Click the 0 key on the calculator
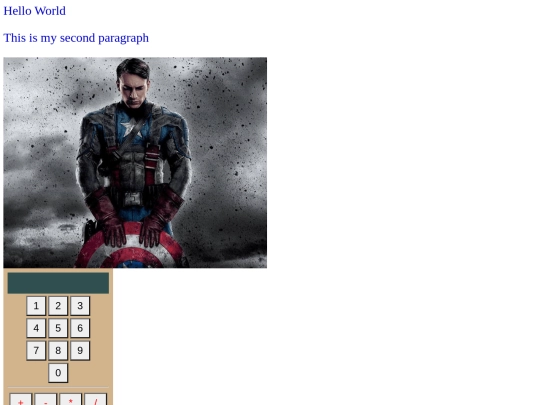Screen dimensions: 540x405 click(x=58, y=373)
